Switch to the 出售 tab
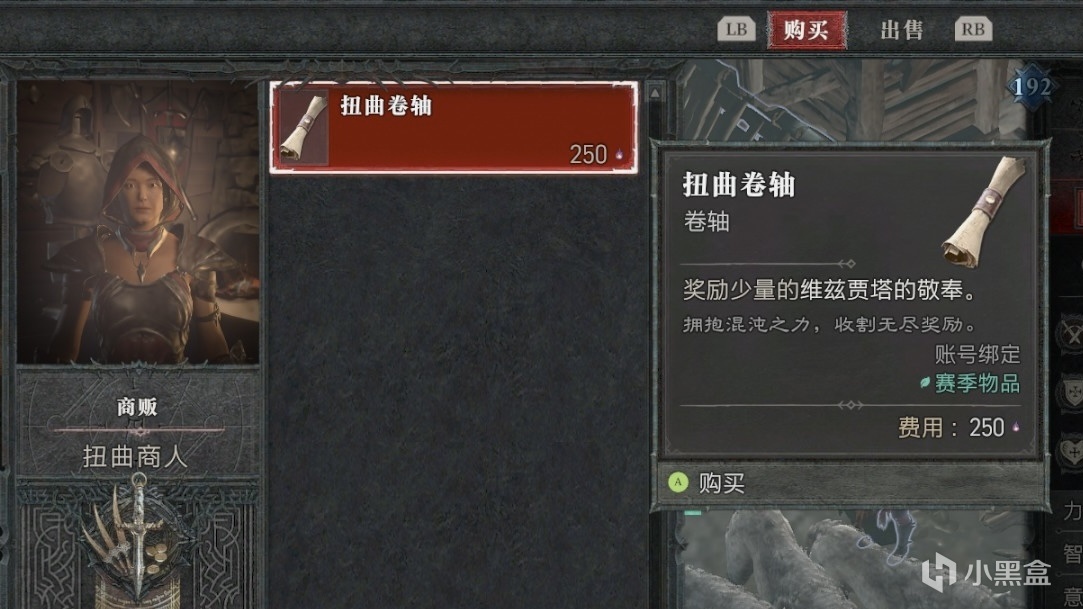1083x609 pixels. click(x=901, y=30)
